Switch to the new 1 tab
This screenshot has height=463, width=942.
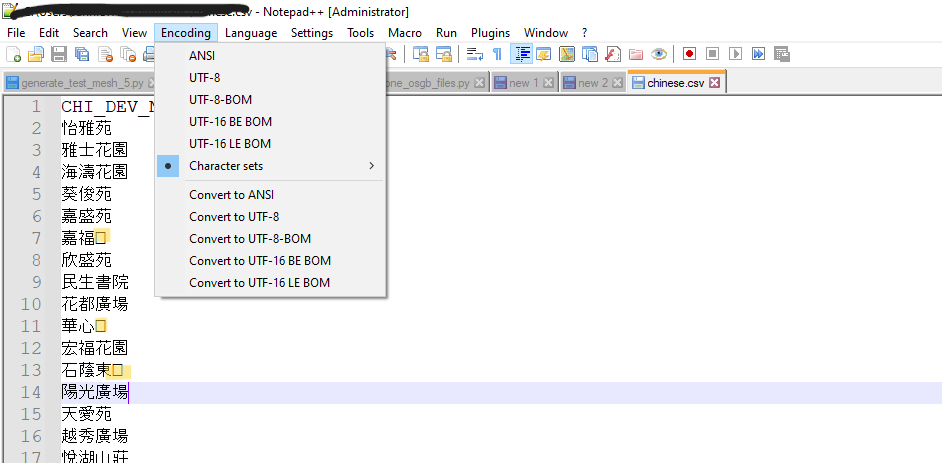[523, 83]
